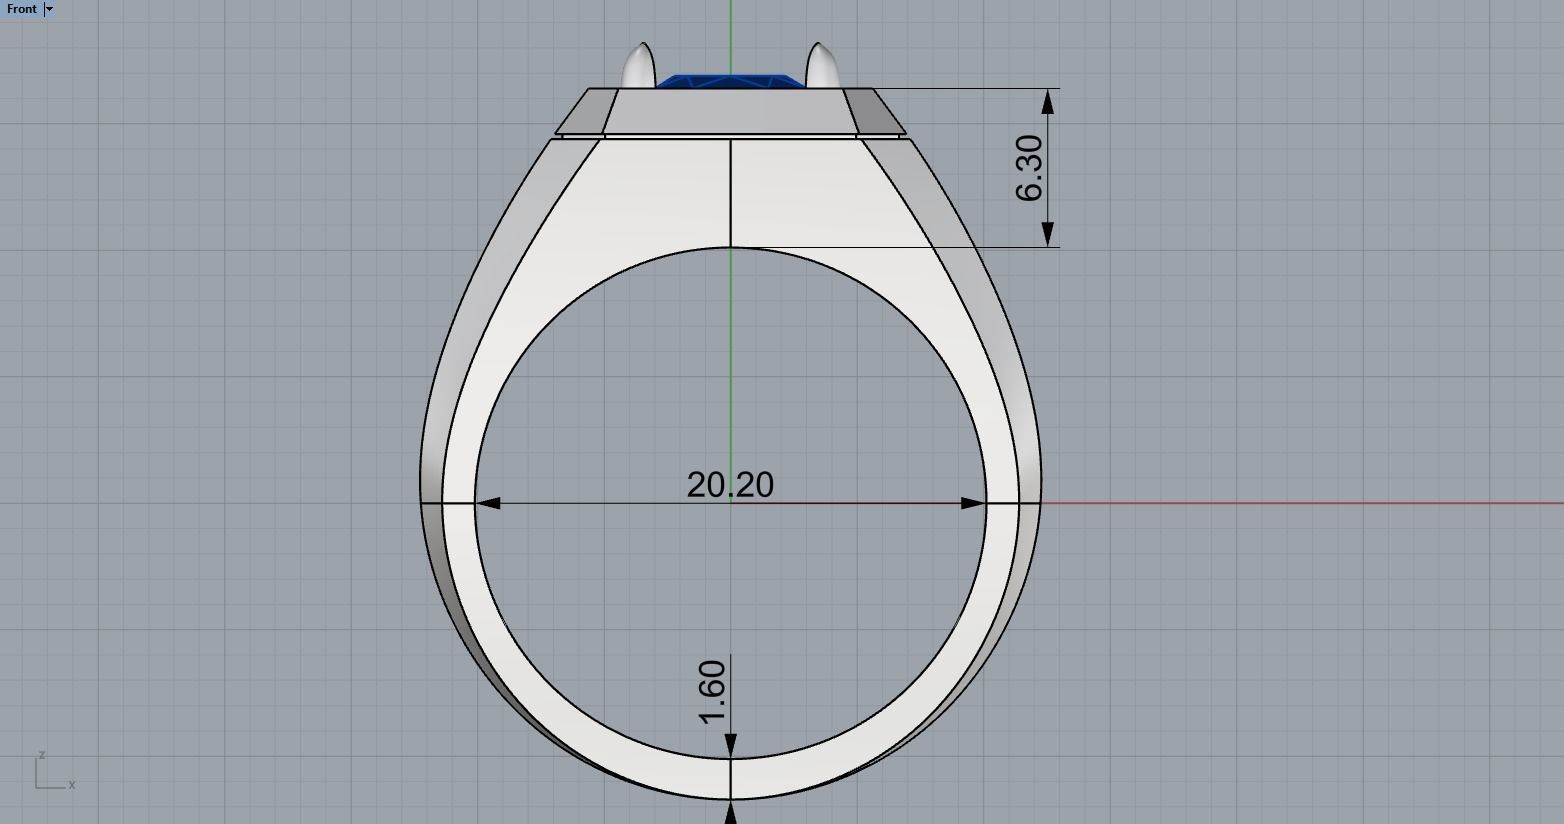Select the blue gemstone on the ring
1564x824 pixels.
[x=731, y=81]
